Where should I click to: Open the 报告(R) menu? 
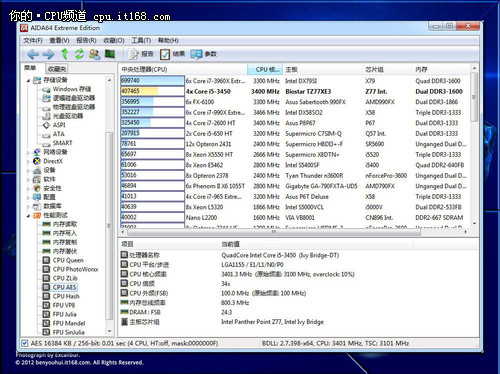(86, 40)
